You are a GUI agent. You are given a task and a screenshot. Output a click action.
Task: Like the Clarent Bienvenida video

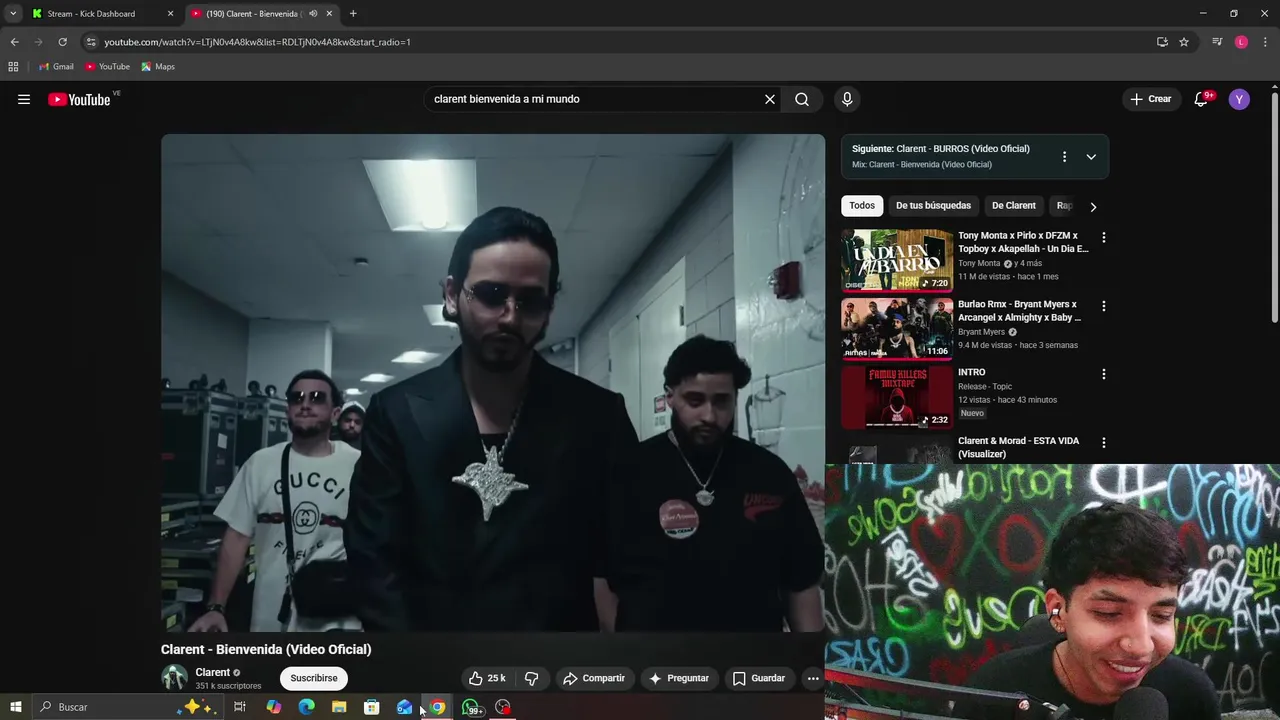pos(488,678)
